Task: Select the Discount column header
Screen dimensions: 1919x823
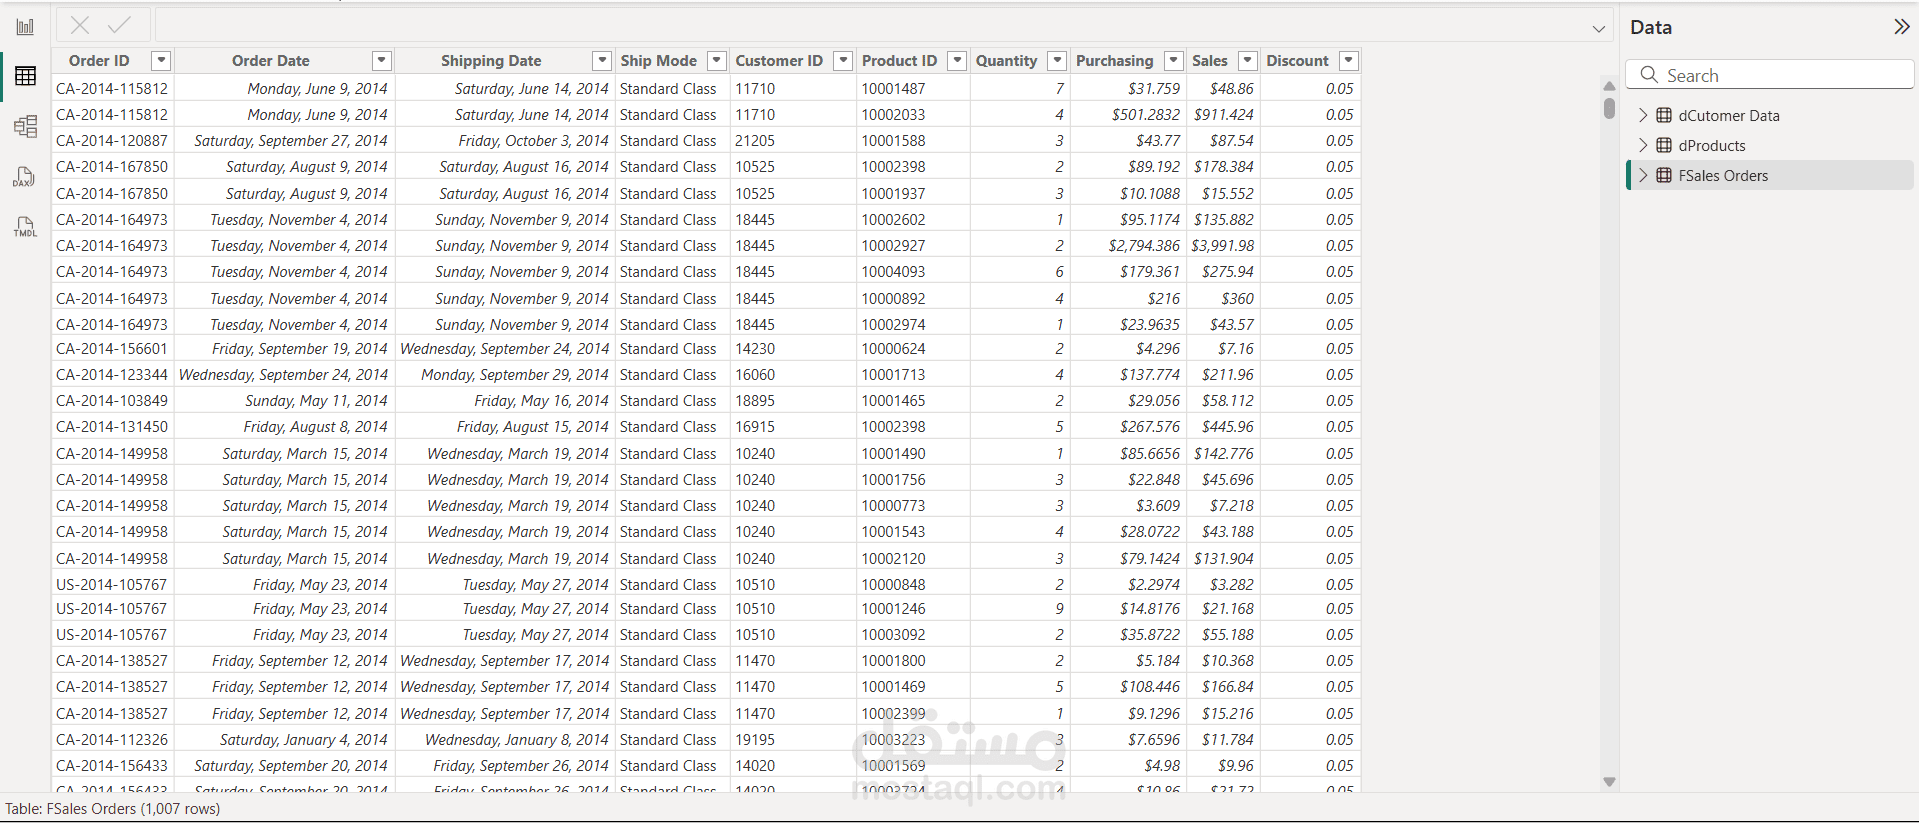Action: pos(1298,61)
